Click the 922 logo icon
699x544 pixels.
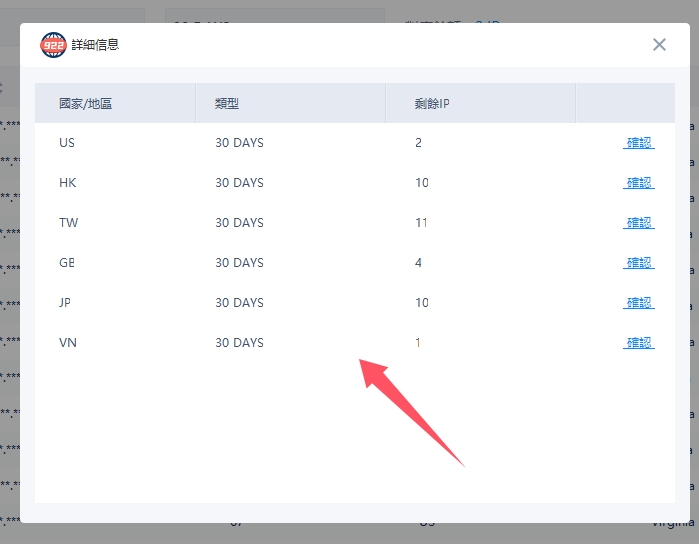coord(53,45)
